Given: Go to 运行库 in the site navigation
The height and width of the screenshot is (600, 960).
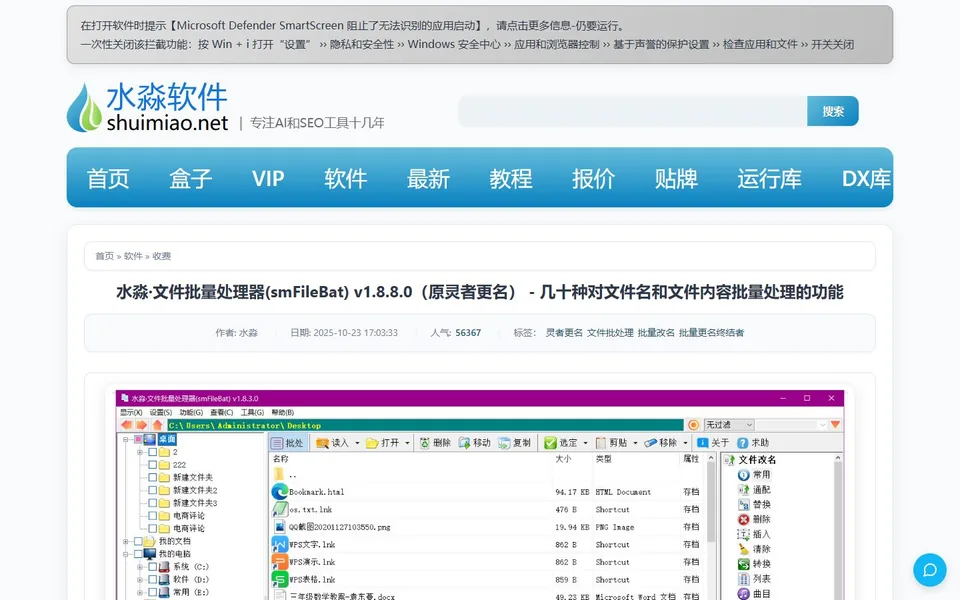Looking at the screenshot, I should pyautogui.click(x=769, y=179).
